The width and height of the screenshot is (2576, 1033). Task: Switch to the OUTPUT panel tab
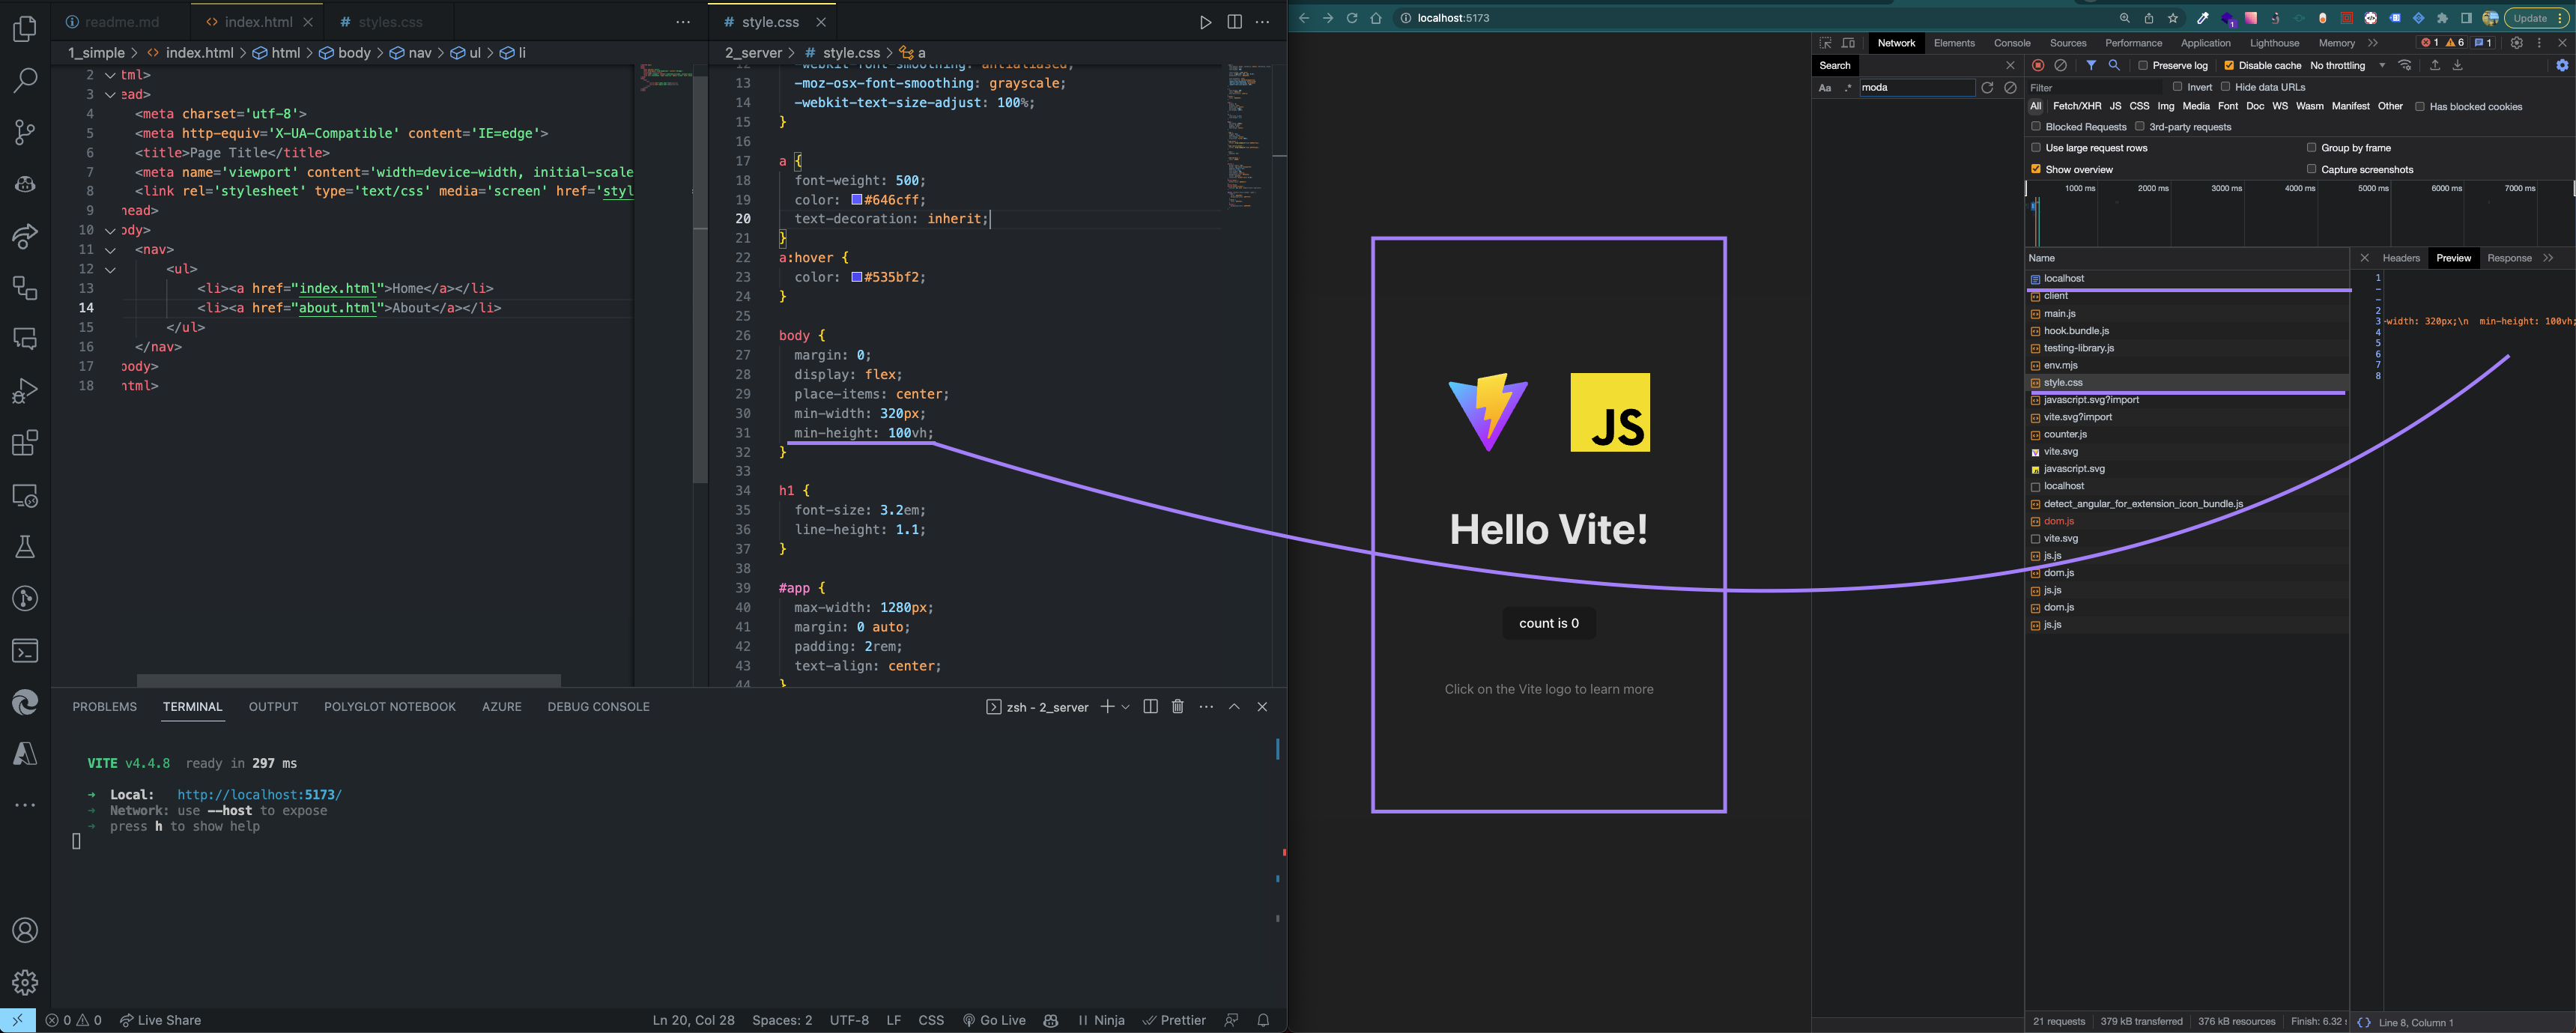[x=273, y=707]
